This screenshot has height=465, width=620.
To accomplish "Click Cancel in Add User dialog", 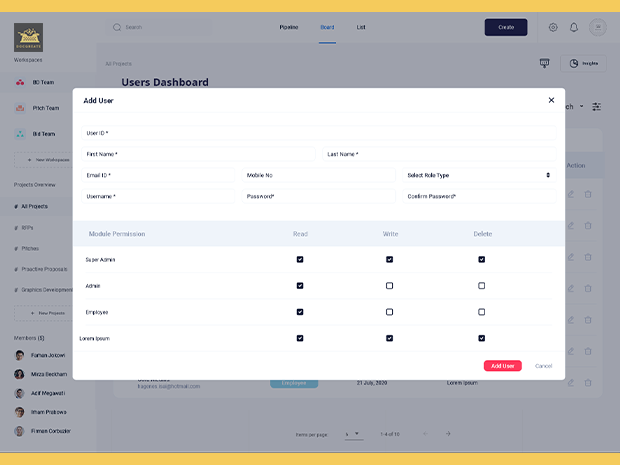I will (x=543, y=366).
